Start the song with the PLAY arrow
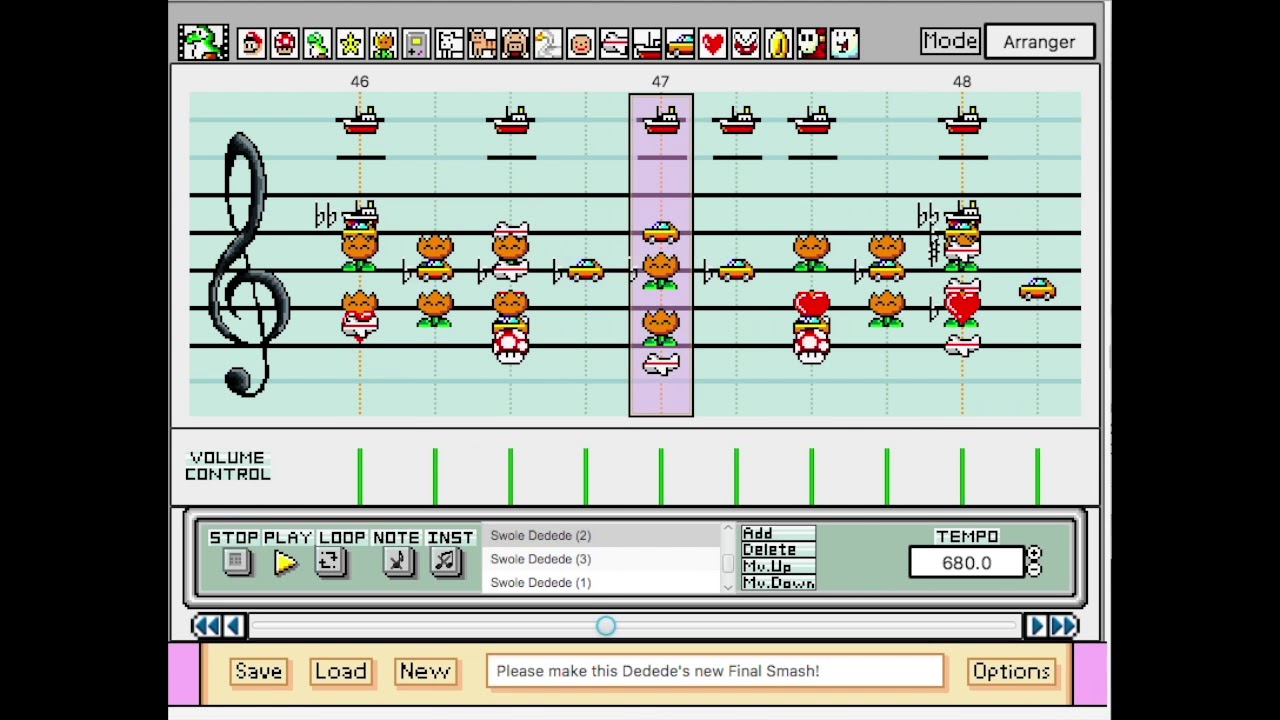The width and height of the screenshot is (1280, 720). (286, 562)
